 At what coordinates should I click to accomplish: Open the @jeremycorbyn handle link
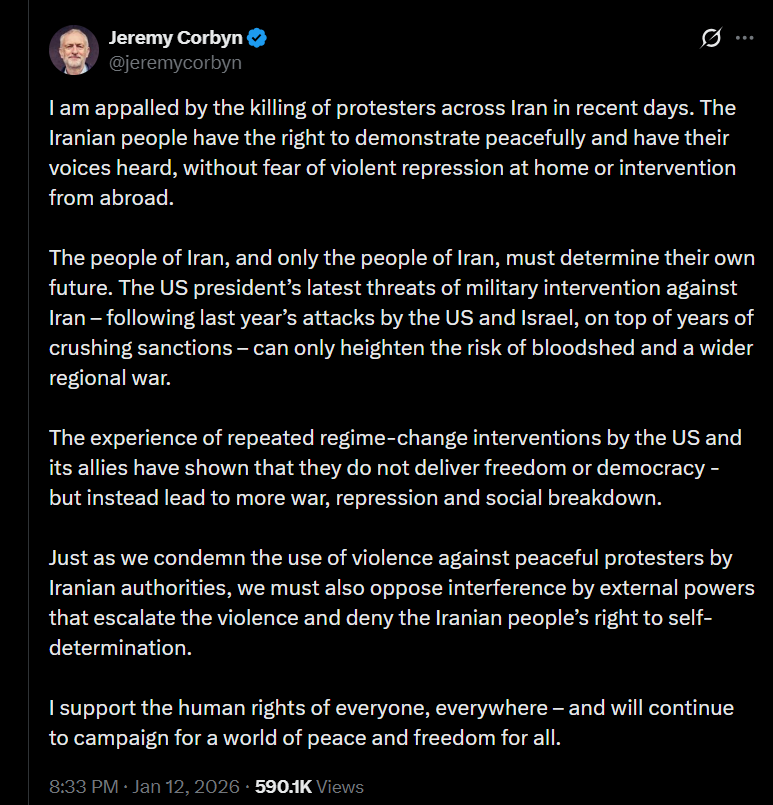[x=175, y=63]
